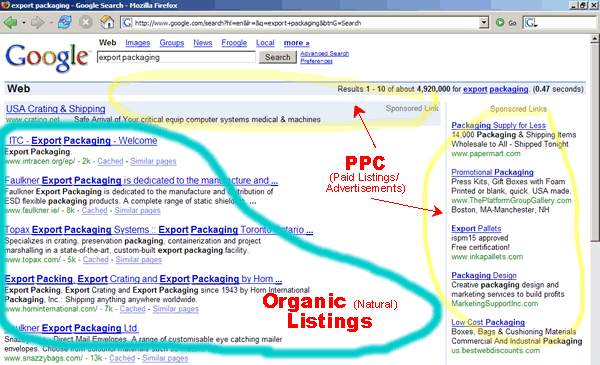Open the back button history dropdown arrow

(24, 23)
